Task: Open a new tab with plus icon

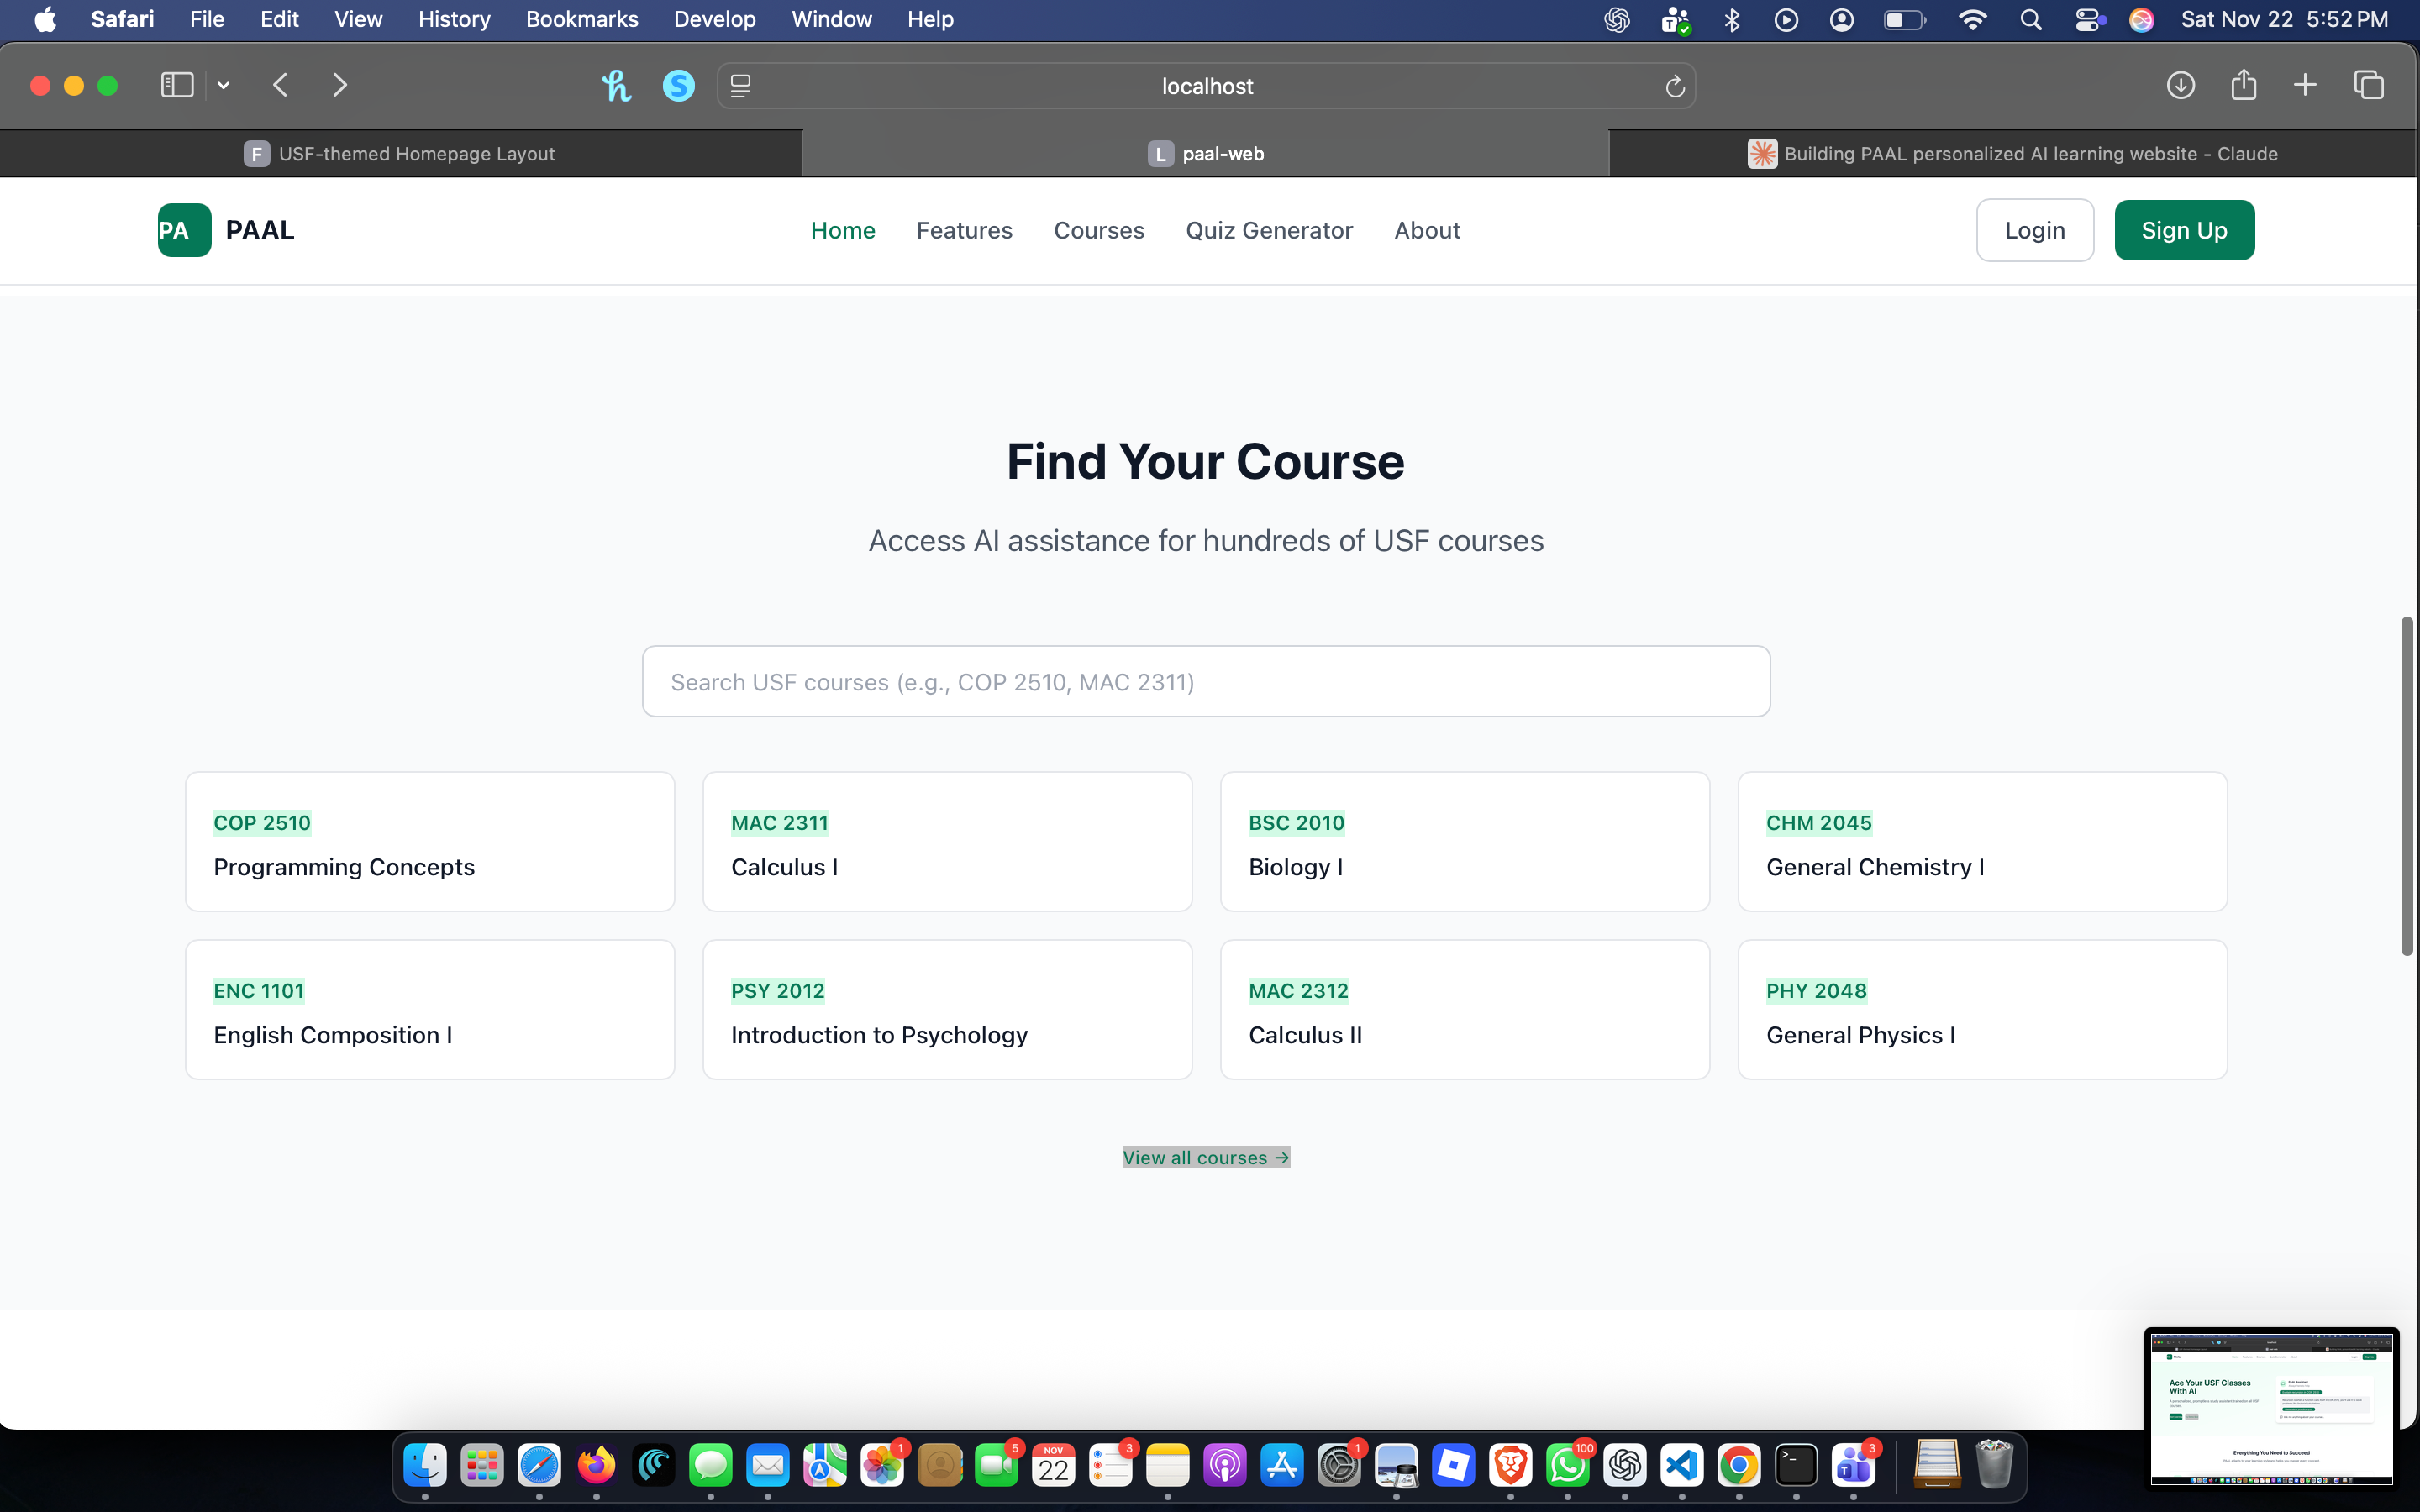Action: click(x=2304, y=85)
